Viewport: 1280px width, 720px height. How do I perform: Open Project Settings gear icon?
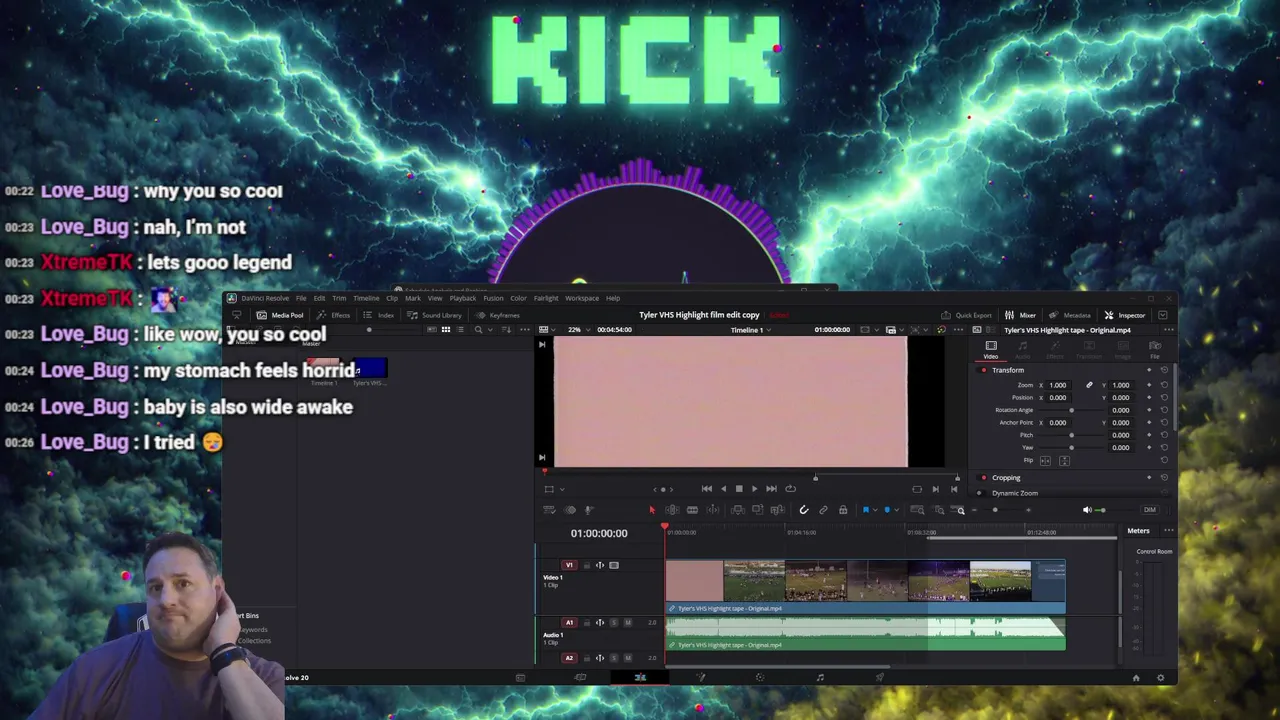point(1160,678)
